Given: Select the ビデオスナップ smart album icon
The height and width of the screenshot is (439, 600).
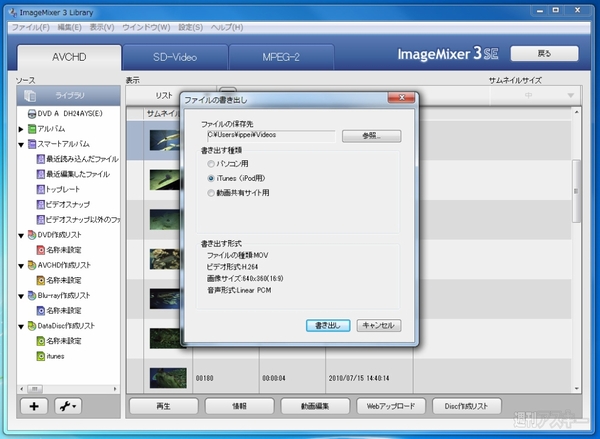Looking at the screenshot, I should point(37,203).
